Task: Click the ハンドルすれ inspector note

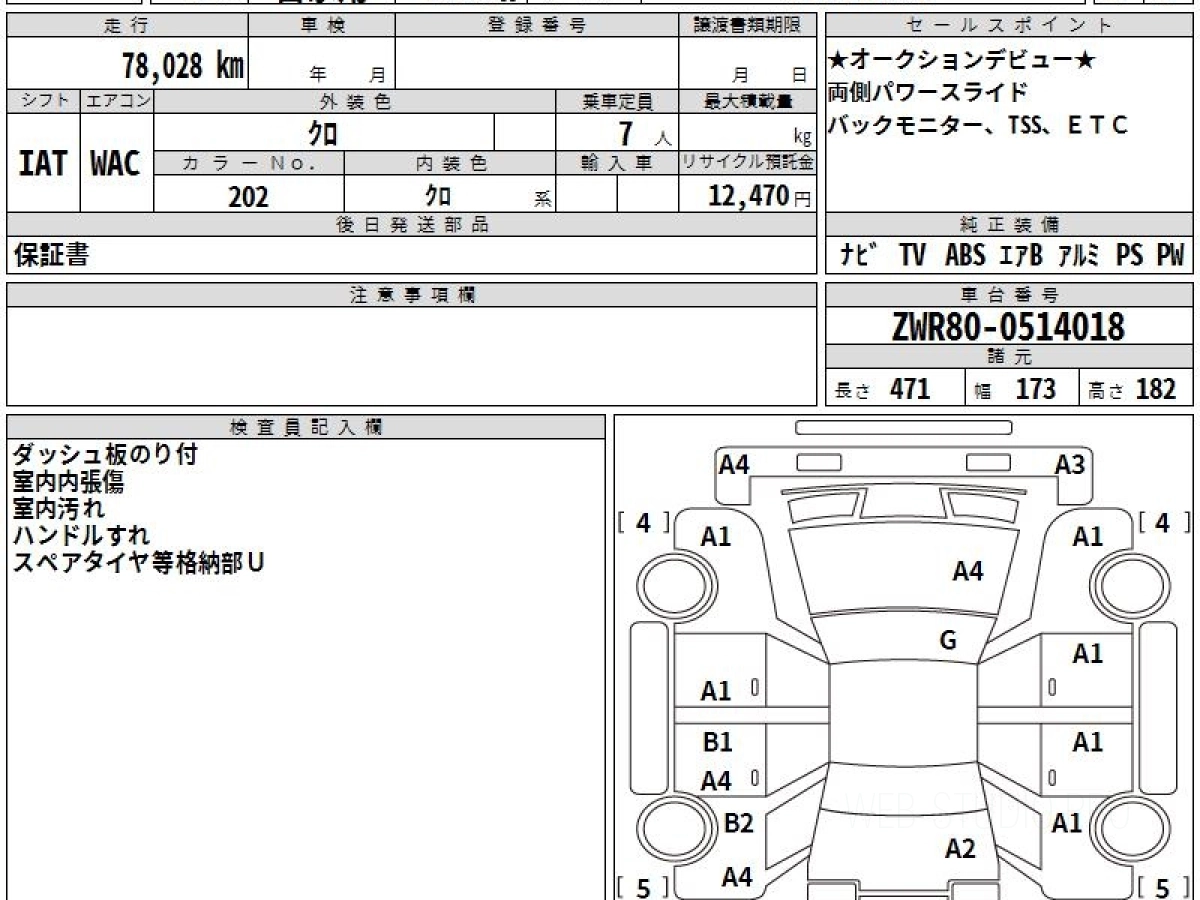Action: [80, 535]
